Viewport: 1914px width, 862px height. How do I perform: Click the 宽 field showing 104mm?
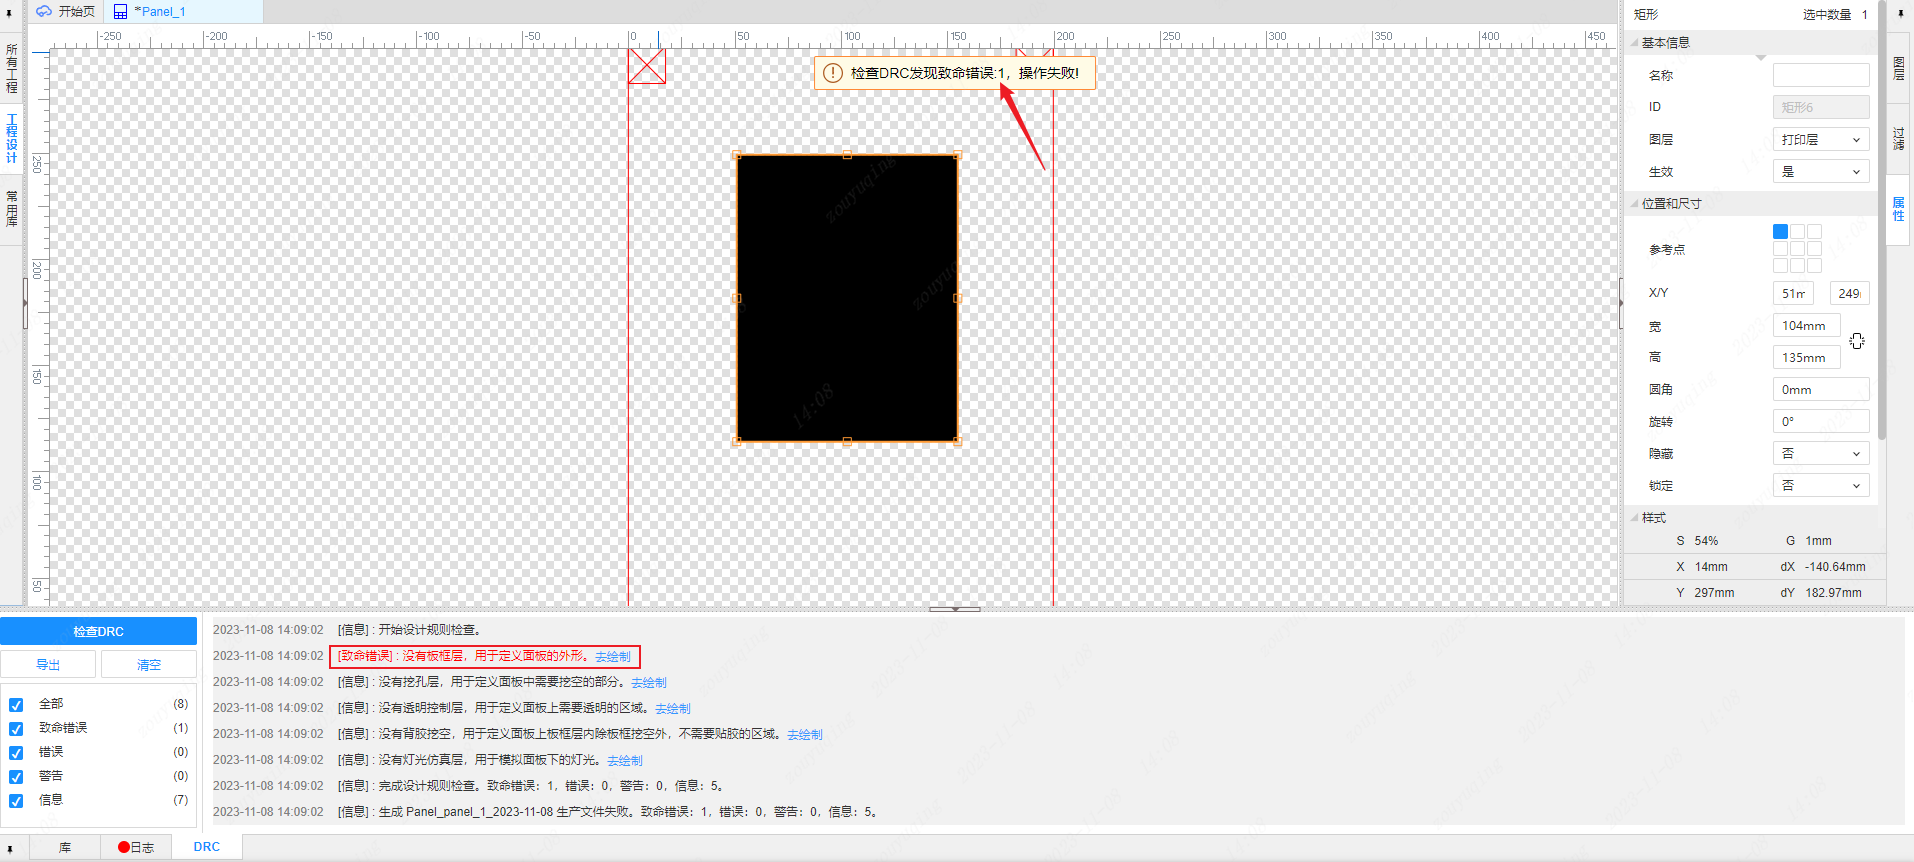pyautogui.click(x=1807, y=326)
